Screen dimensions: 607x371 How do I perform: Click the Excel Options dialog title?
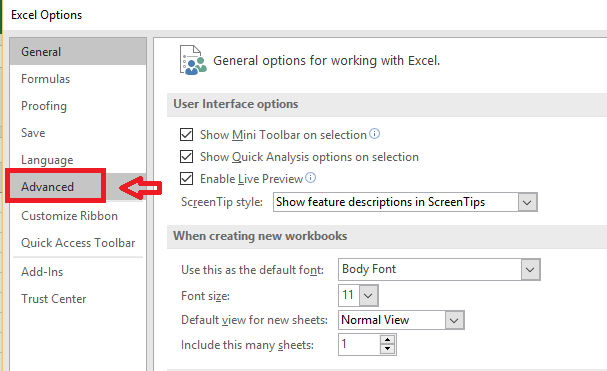[46, 15]
